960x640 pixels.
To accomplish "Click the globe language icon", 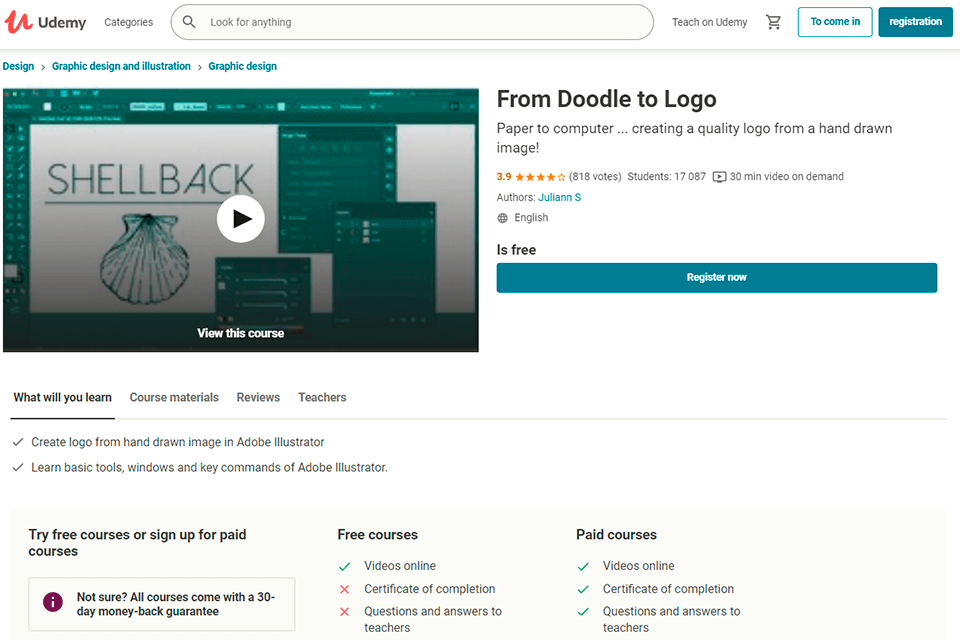I will point(503,218).
